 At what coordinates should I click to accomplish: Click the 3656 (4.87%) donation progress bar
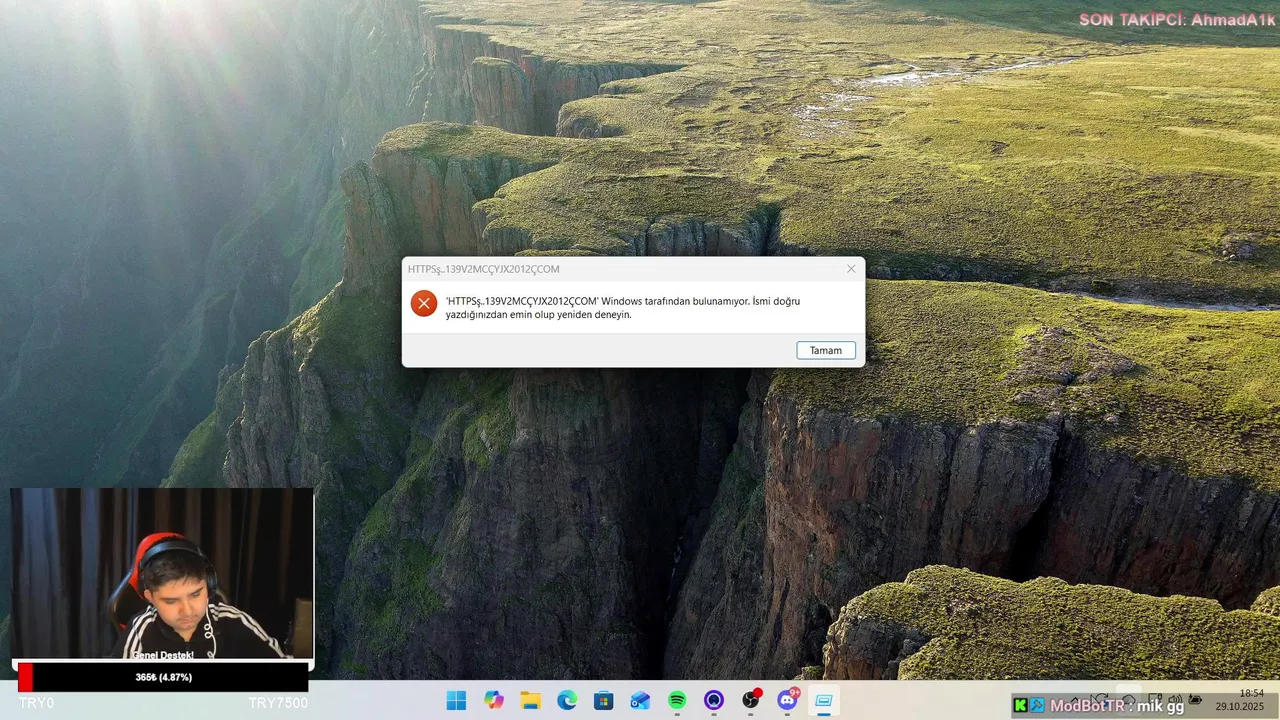tap(163, 677)
